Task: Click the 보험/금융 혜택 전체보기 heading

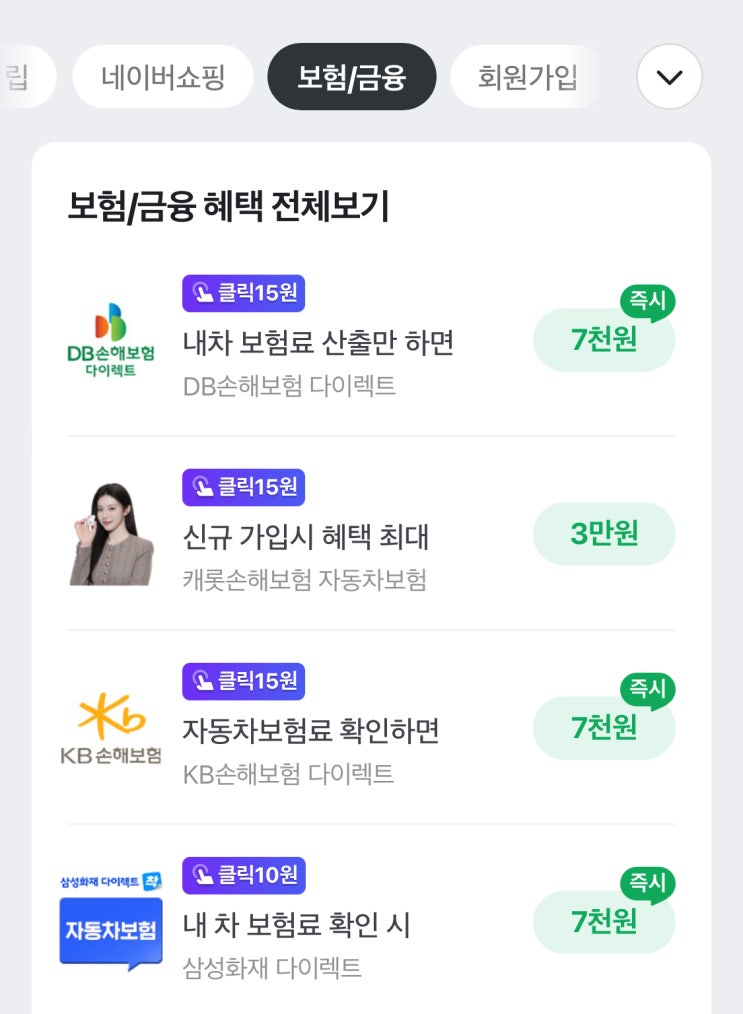Action: pos(228,206)
